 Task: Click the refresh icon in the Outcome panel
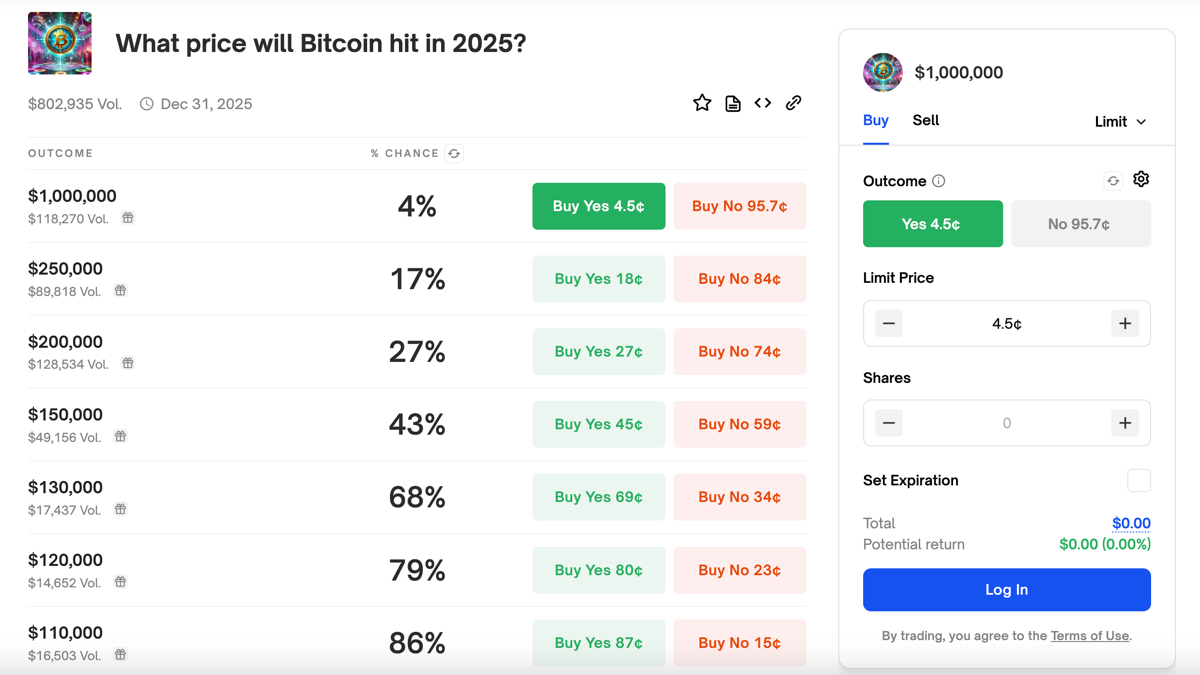coord(1112,179)
